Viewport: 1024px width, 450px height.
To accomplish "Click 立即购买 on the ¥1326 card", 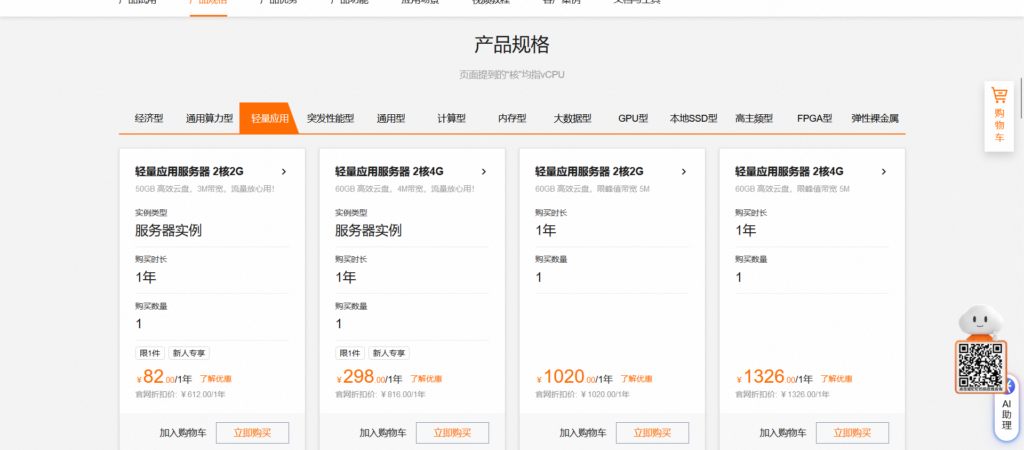I will point(852,433).
